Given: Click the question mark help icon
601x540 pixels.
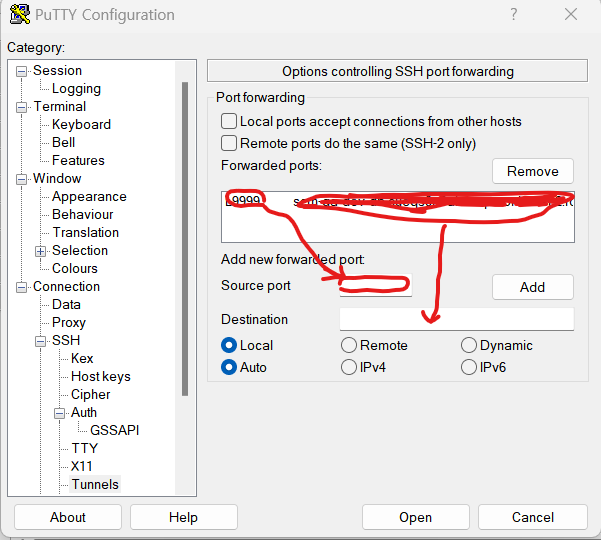Looking at the screenshot, I should (514, 15).
